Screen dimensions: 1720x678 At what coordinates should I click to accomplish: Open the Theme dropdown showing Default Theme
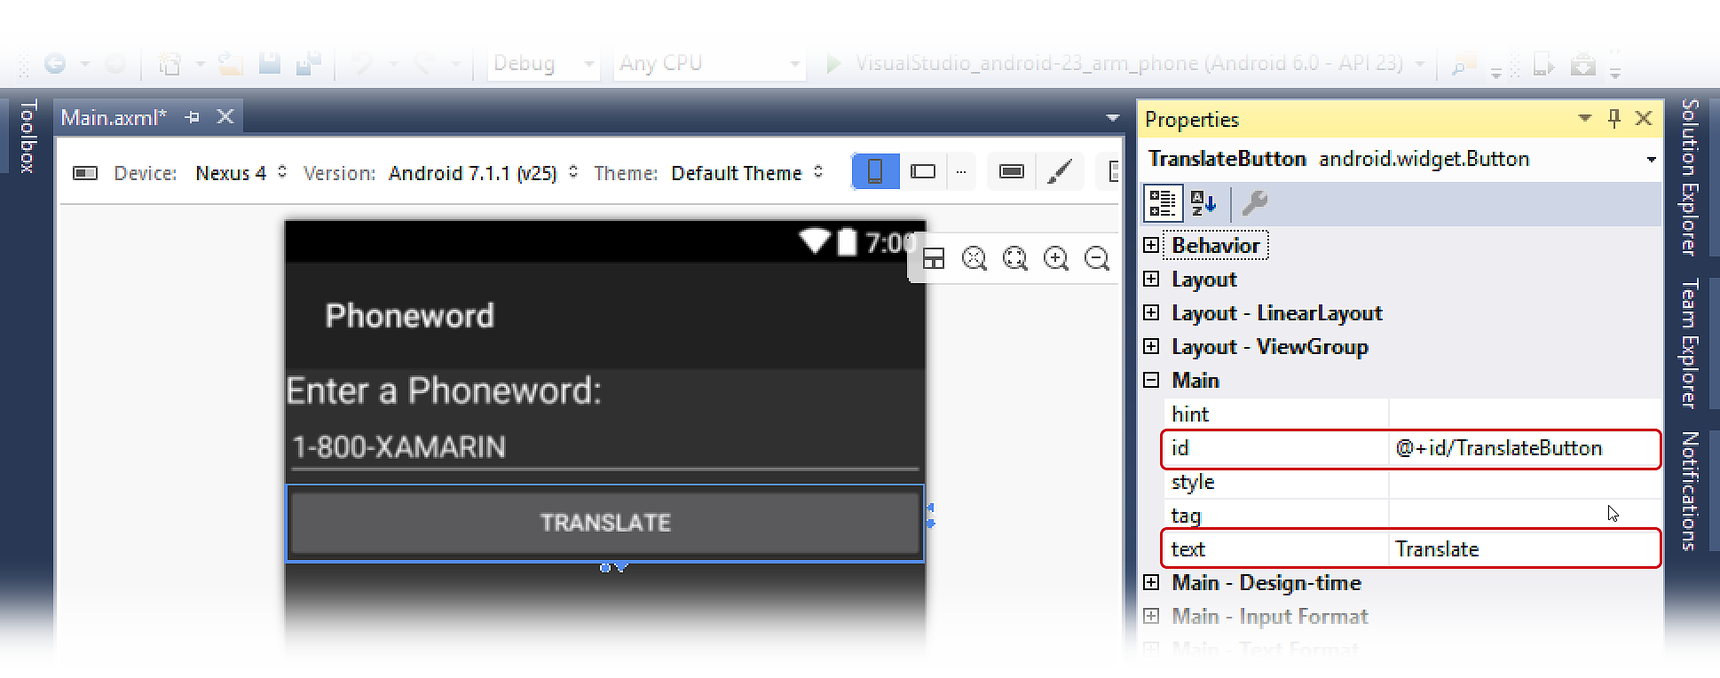(746, 173)
